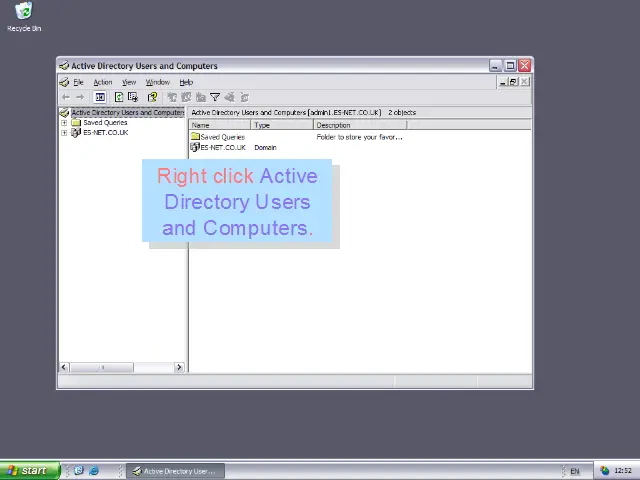Open filter options with the funnel icon
Image resolution: width=640 pixels, height=480 pixels.
[x=215, y=97]
